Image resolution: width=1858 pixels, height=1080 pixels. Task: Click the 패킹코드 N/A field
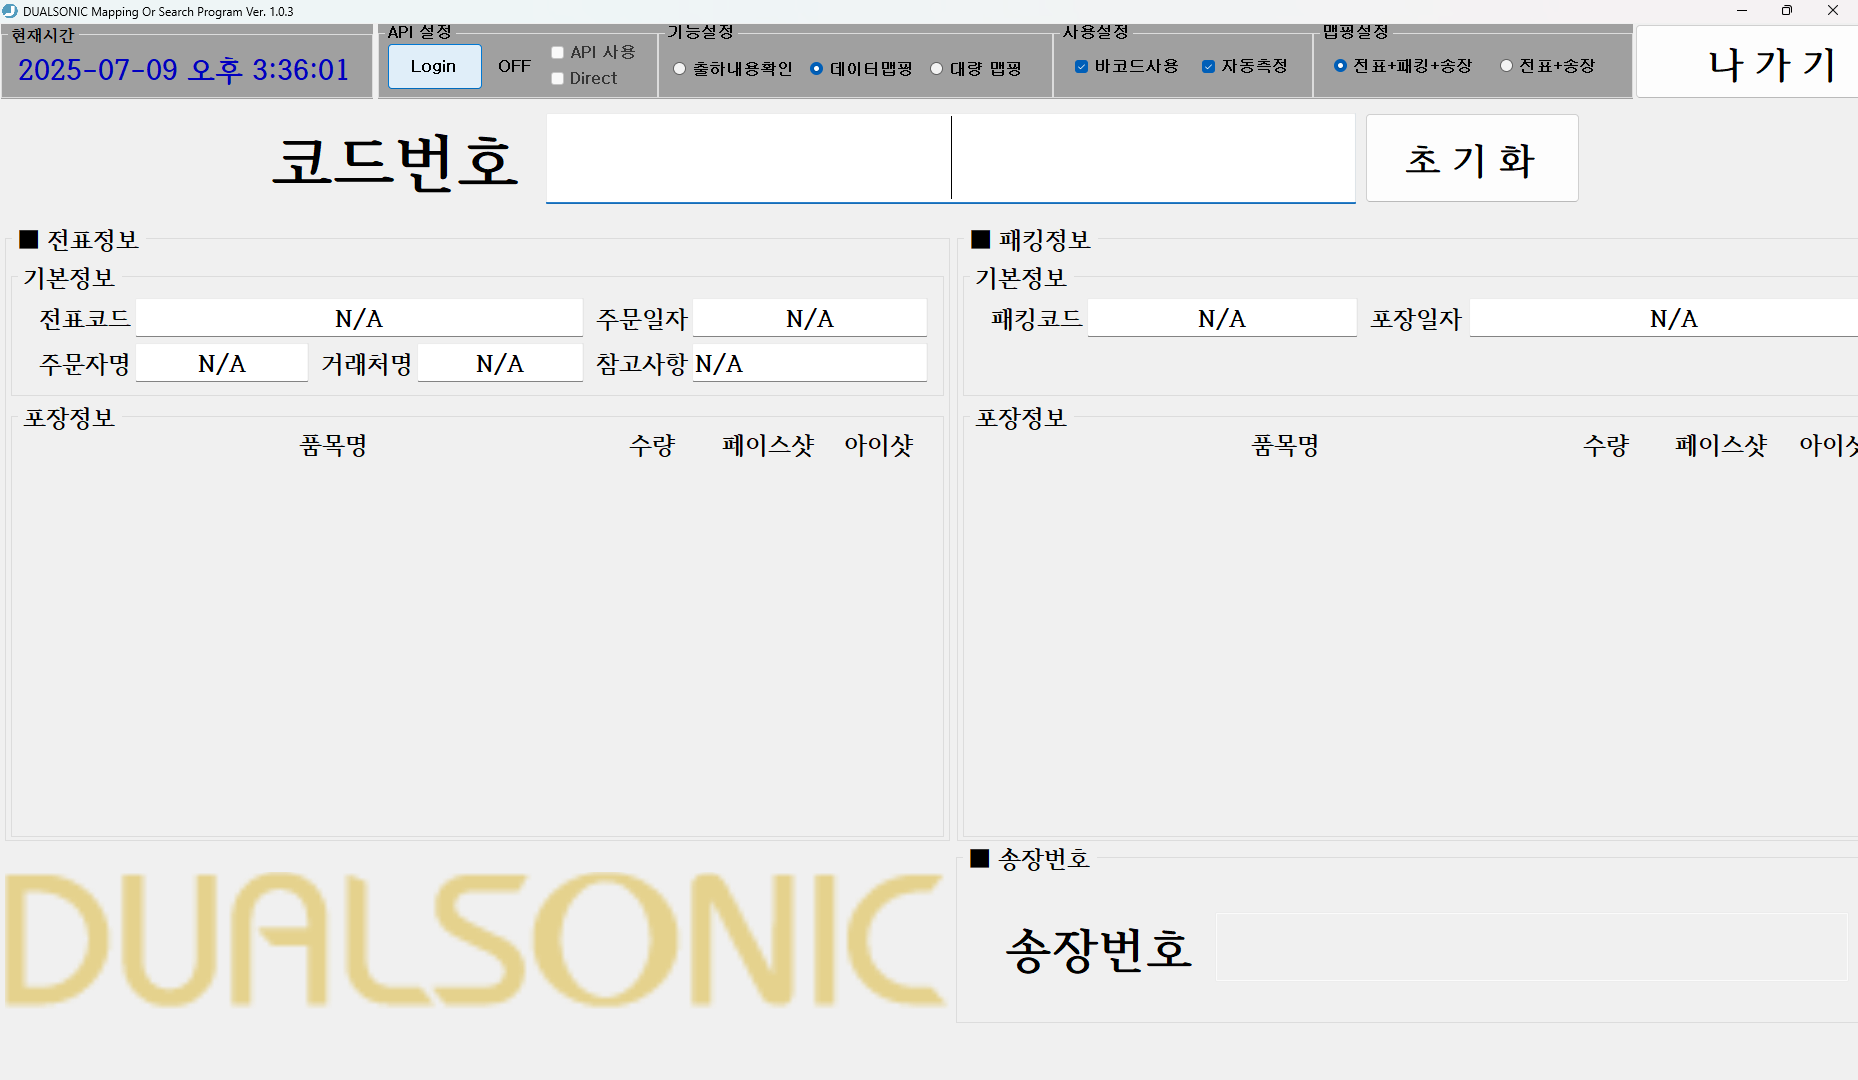click(x=1221, y=318)
